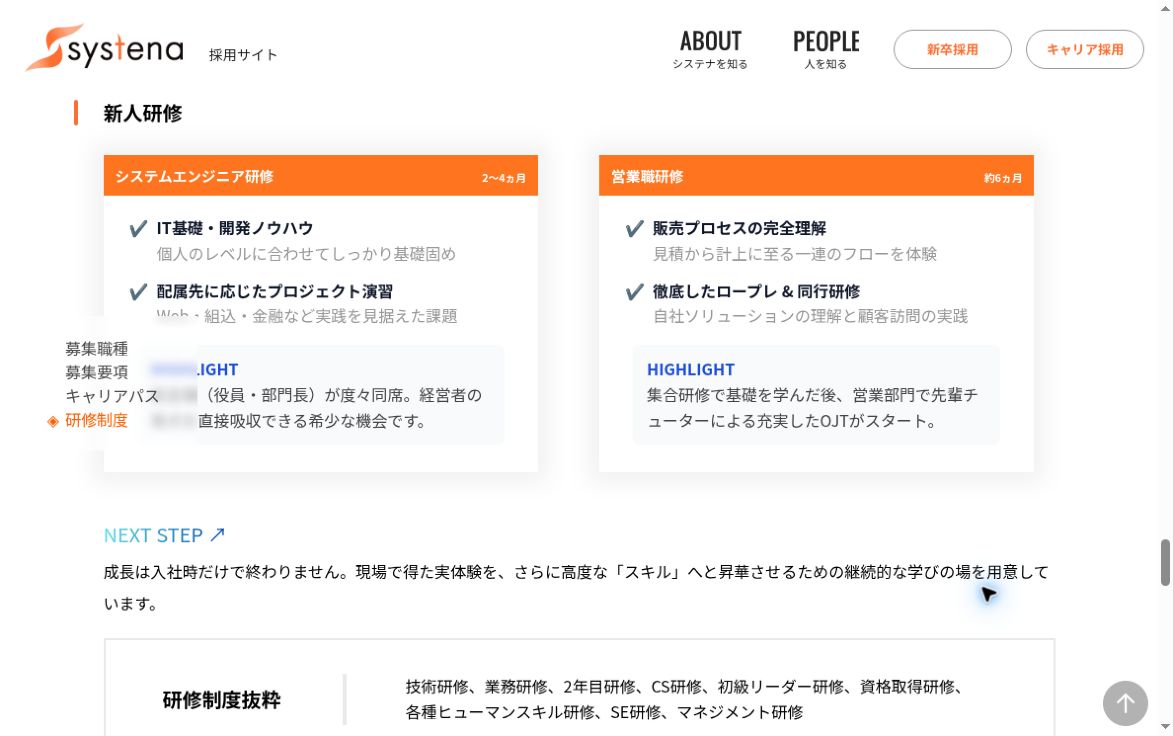
Task: Go to キャリアパス section
Action: pos(111,396)
